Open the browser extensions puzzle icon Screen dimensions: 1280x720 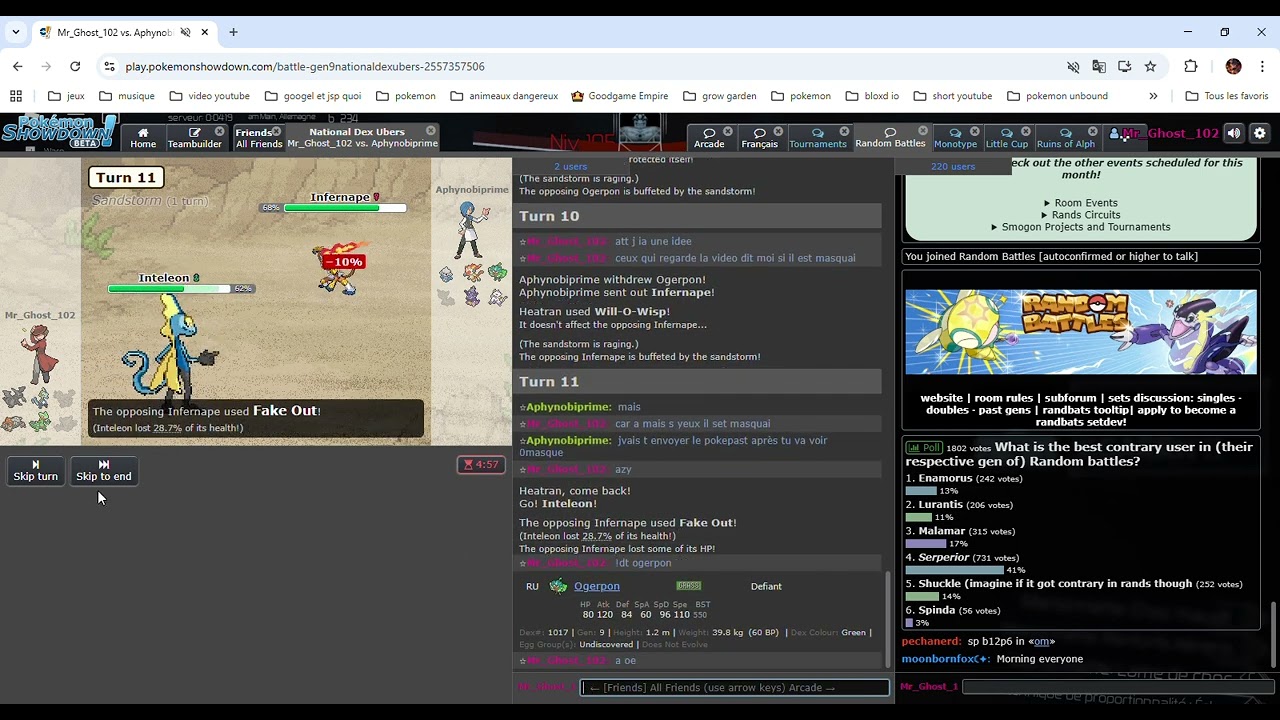[x=1190, y=66]
